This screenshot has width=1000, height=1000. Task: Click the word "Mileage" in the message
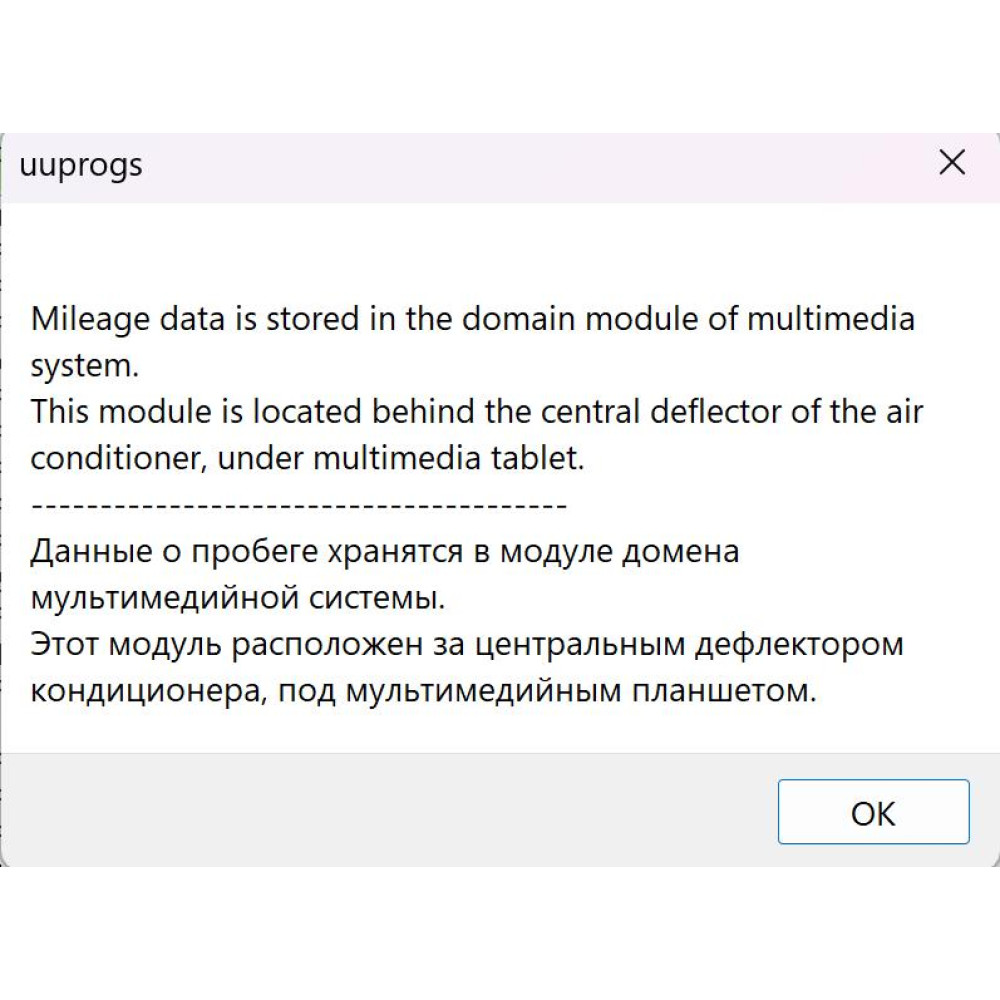point(90,319)
